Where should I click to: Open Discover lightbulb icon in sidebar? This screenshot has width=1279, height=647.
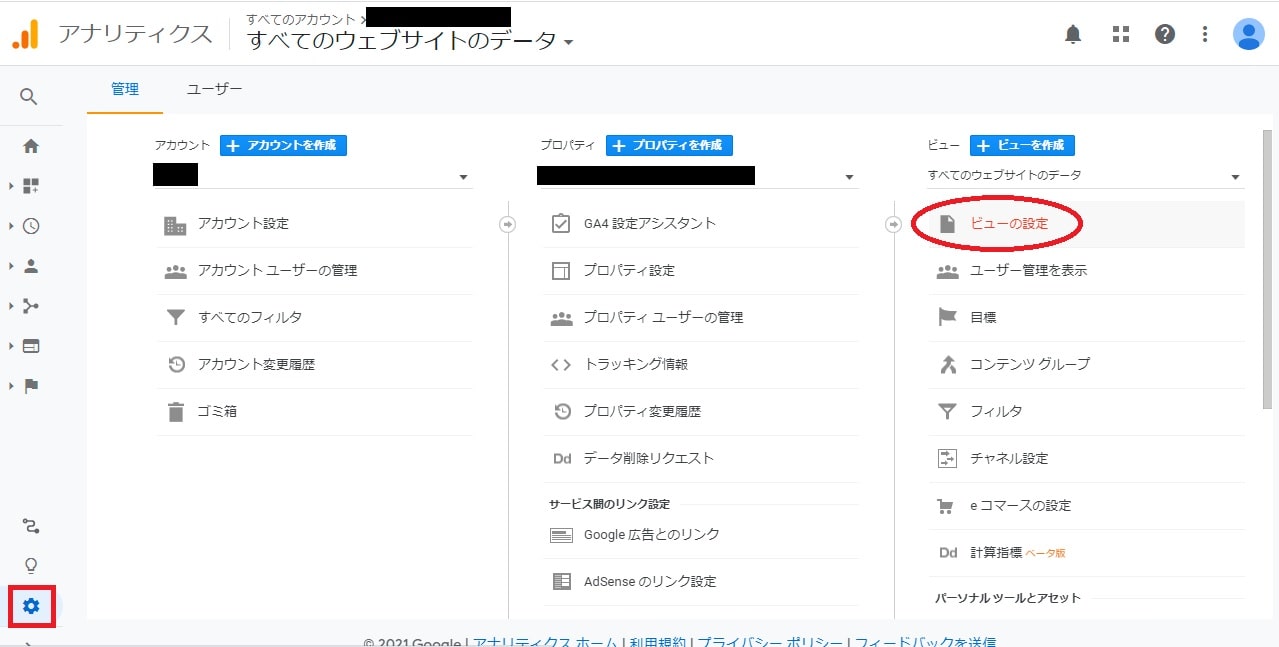[31, 566]
